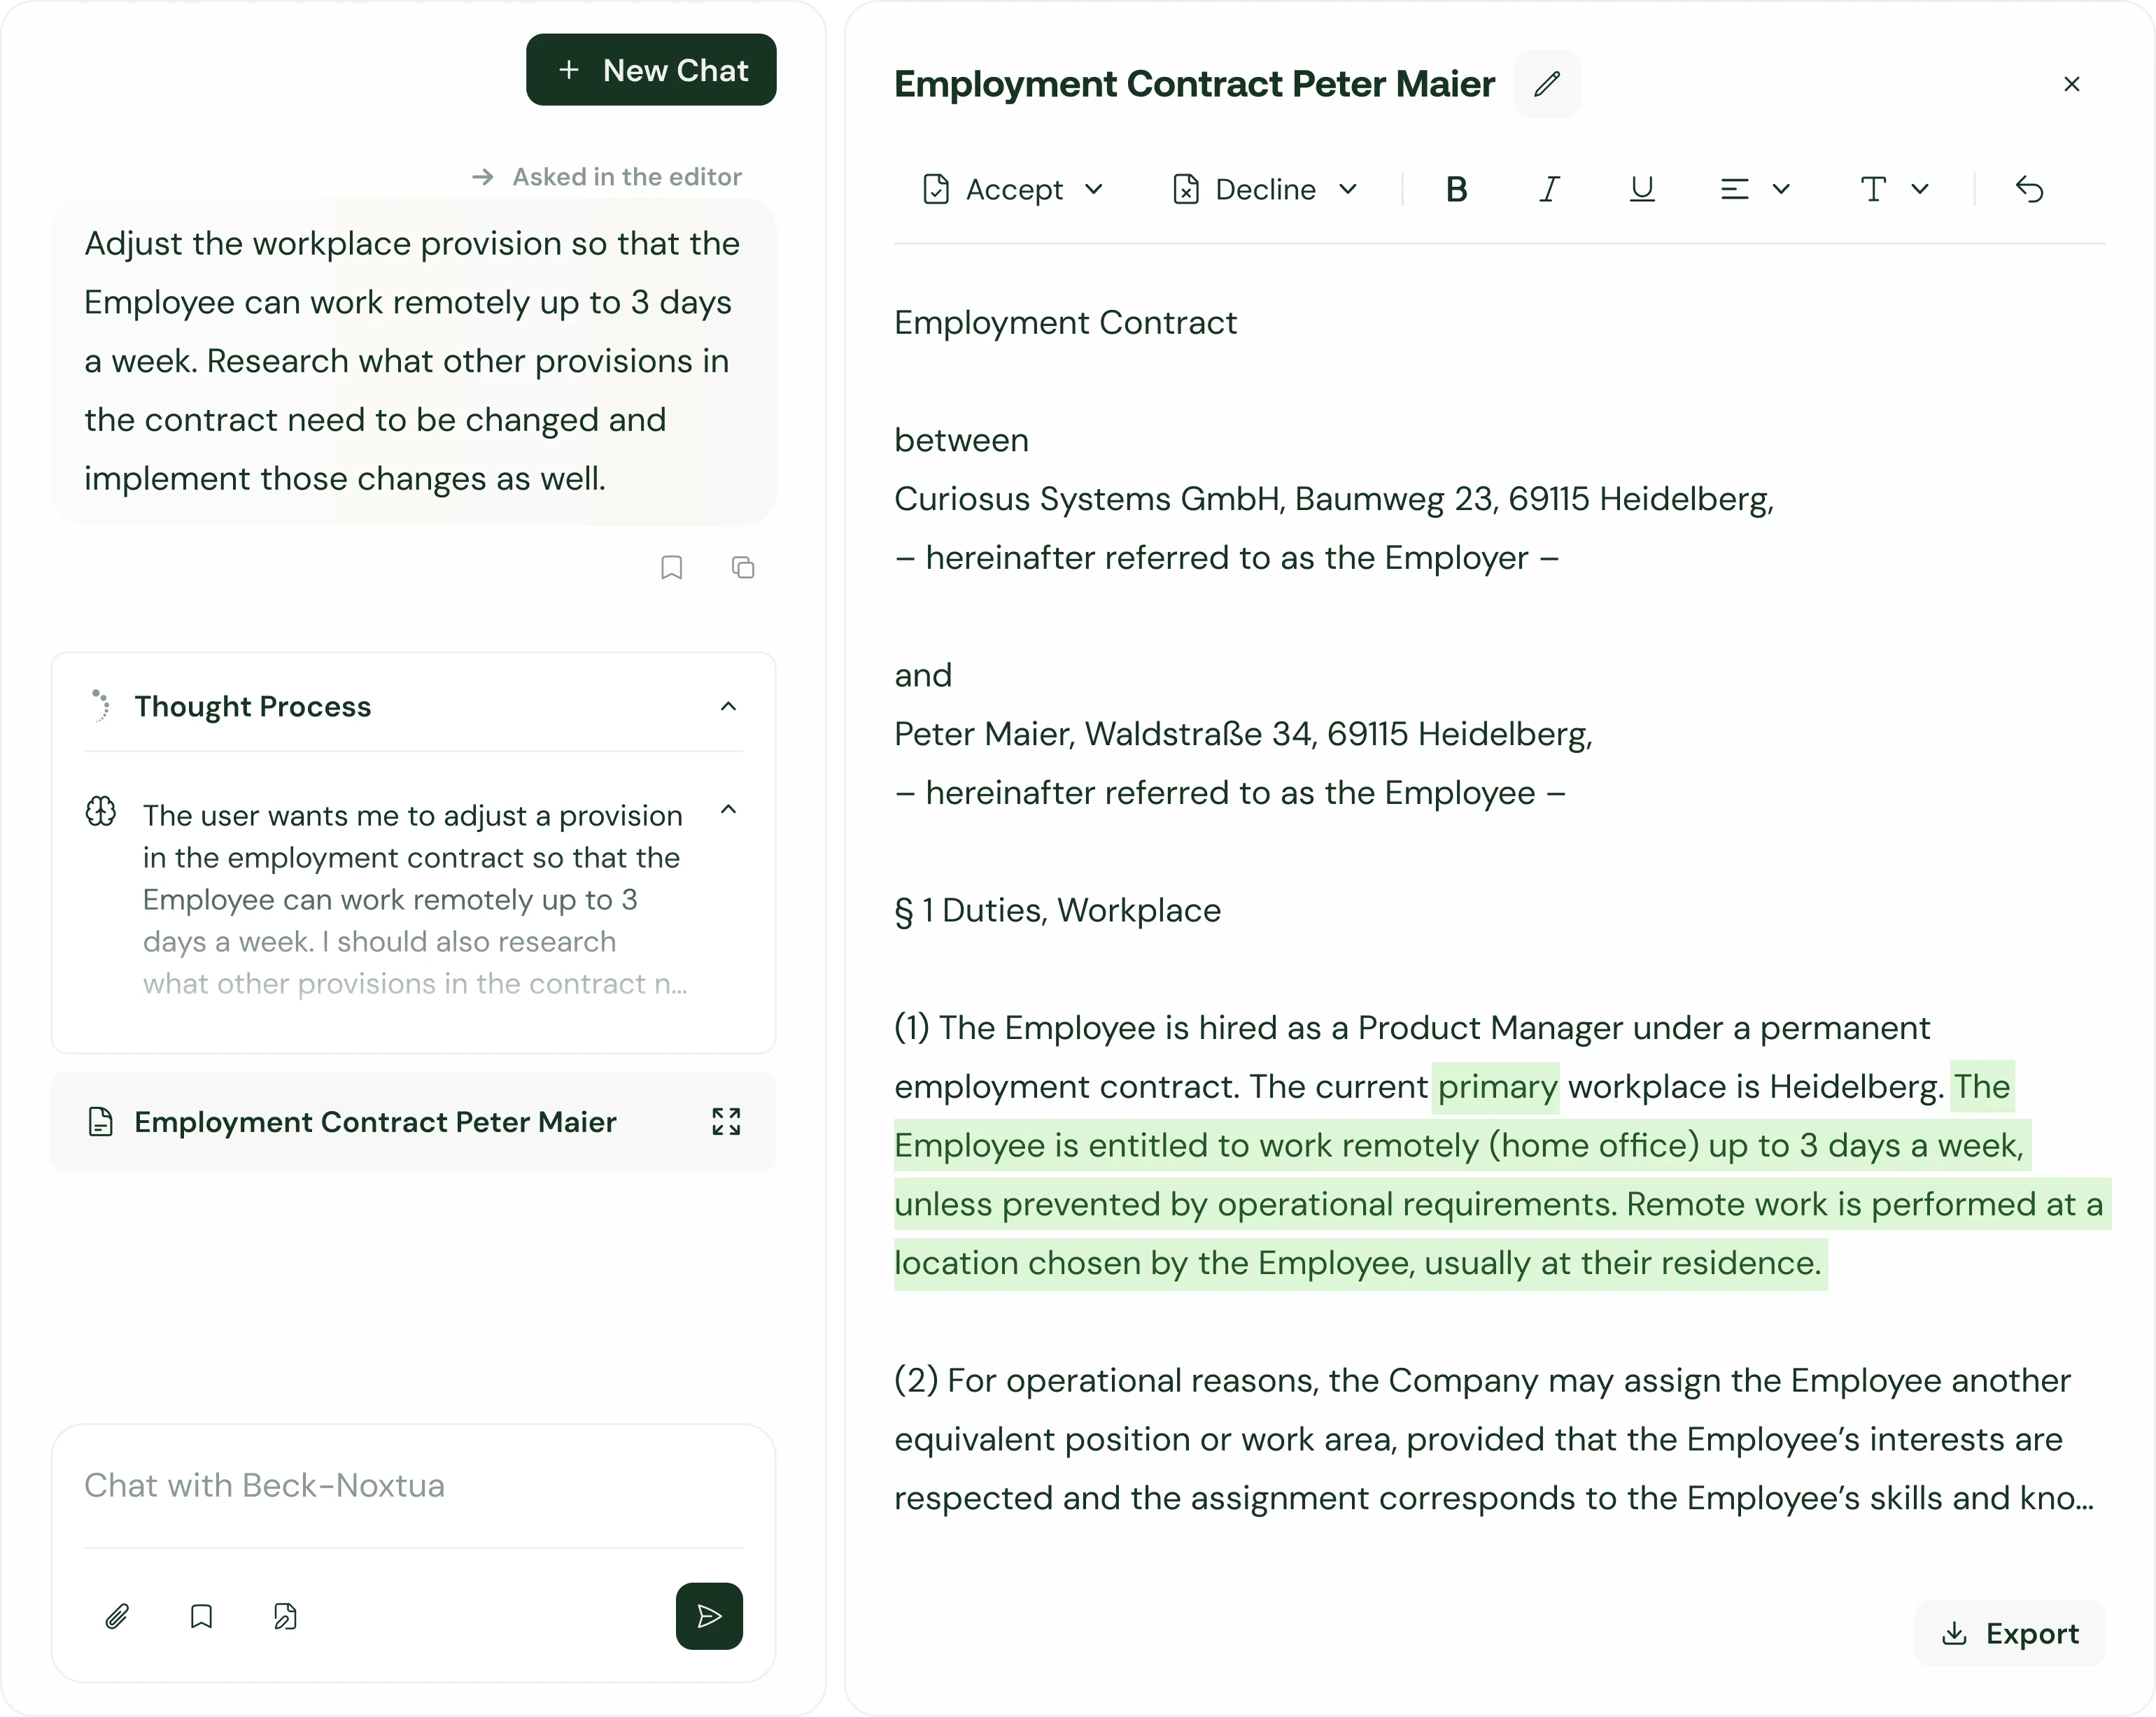Copy the user prompt message

[x=743, y=568]
